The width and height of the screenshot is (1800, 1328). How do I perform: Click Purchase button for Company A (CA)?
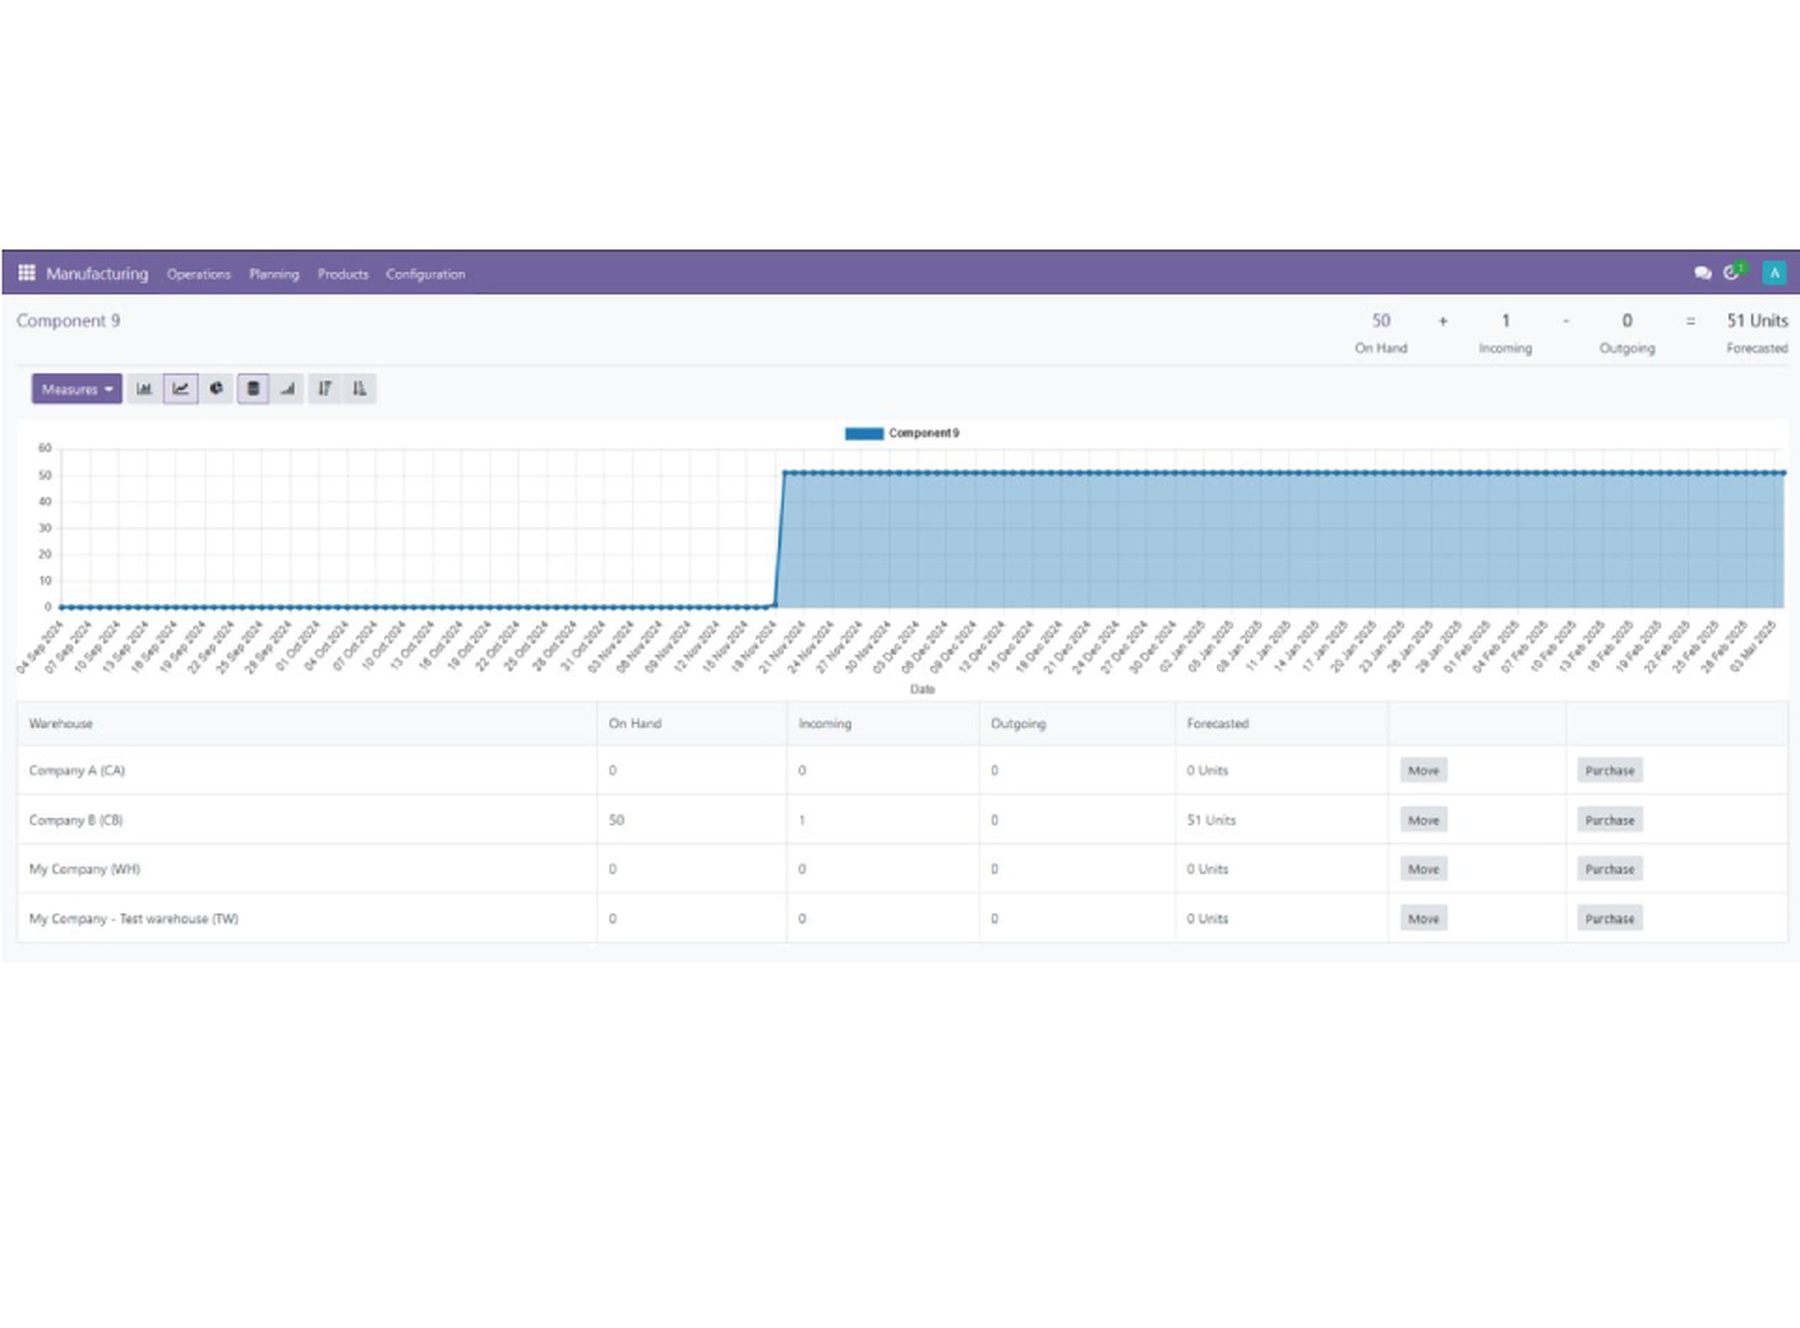click(x=1609, y=771)
